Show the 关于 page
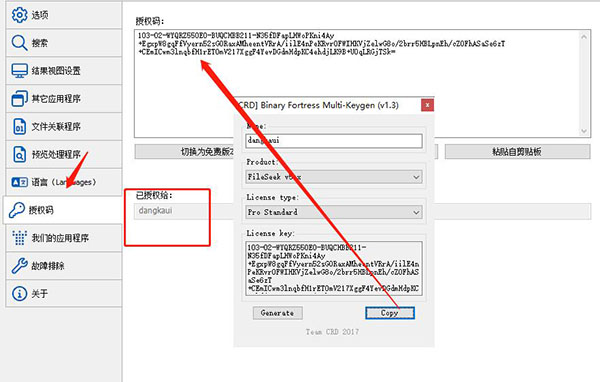The image size is (600, 382). pos(64,294)
